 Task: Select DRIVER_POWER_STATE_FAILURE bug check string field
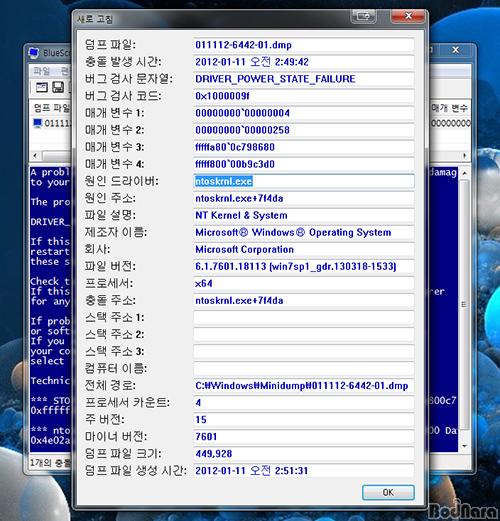[x=304, y=79]
